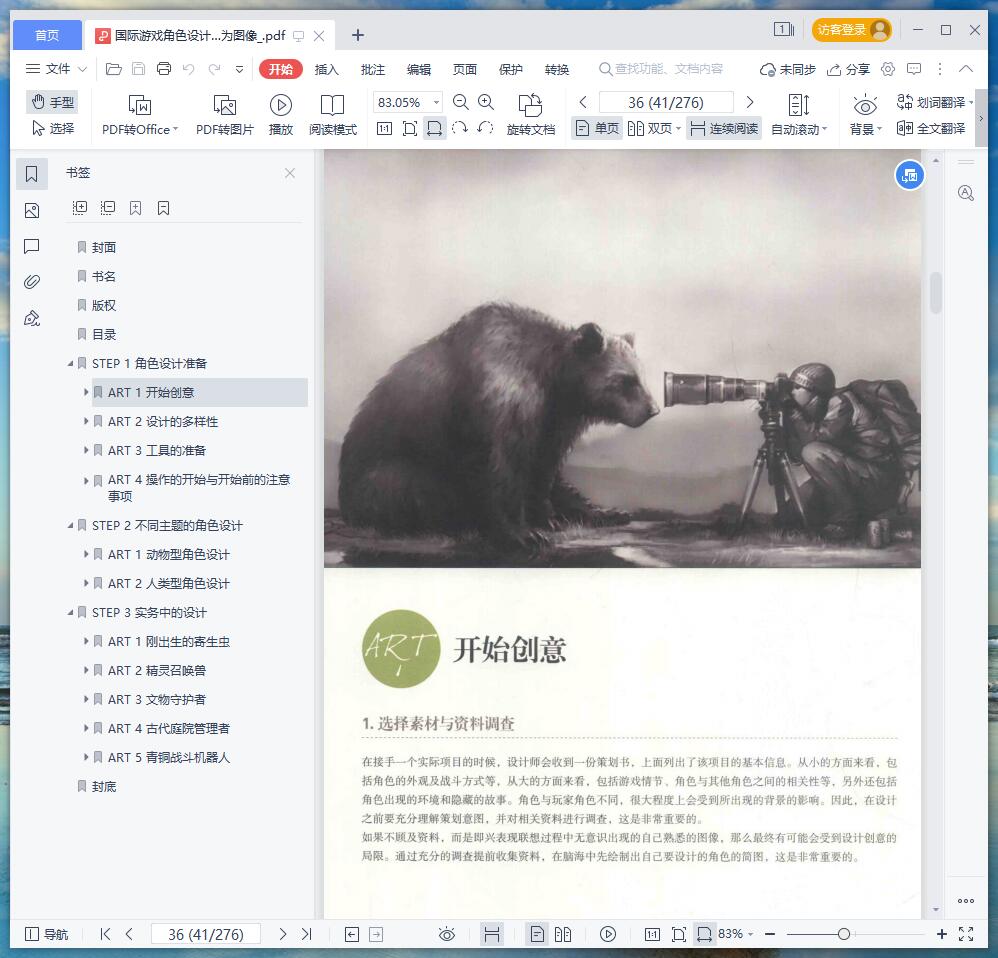Close the bookmarks panel
The height and width of the screenshot is (958, 998).
click(x=290, y=173)
